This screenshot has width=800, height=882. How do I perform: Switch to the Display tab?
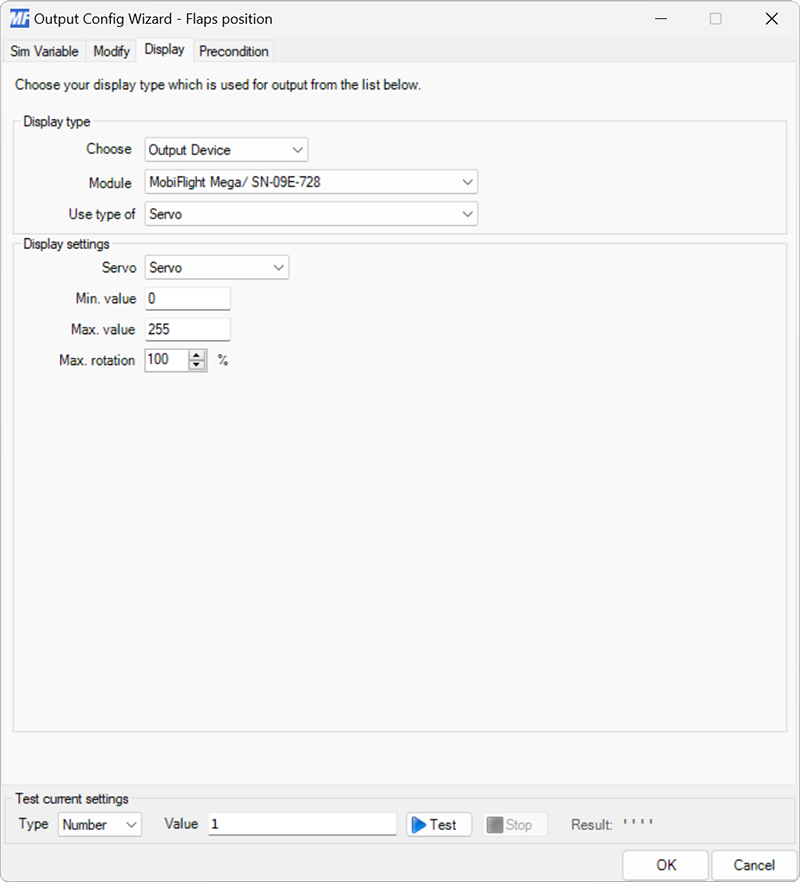pyautogui.click(x=164, y=49)
